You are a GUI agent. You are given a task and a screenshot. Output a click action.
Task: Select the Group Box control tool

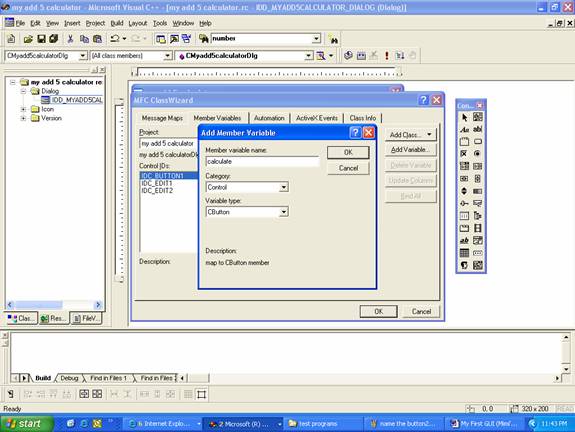[465, 142]
